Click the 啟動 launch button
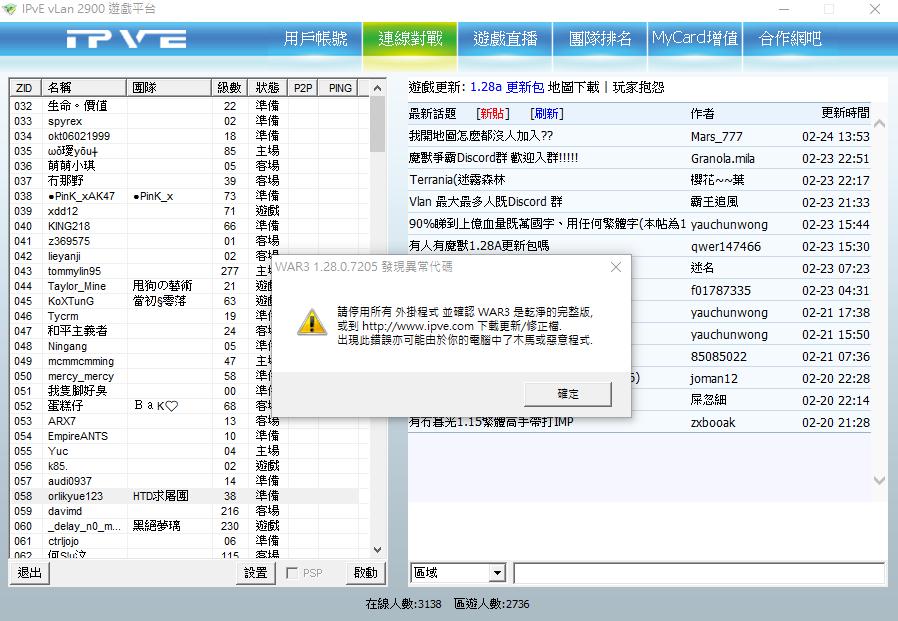Viewport: 898px width, 621px height. coord(365,572)
